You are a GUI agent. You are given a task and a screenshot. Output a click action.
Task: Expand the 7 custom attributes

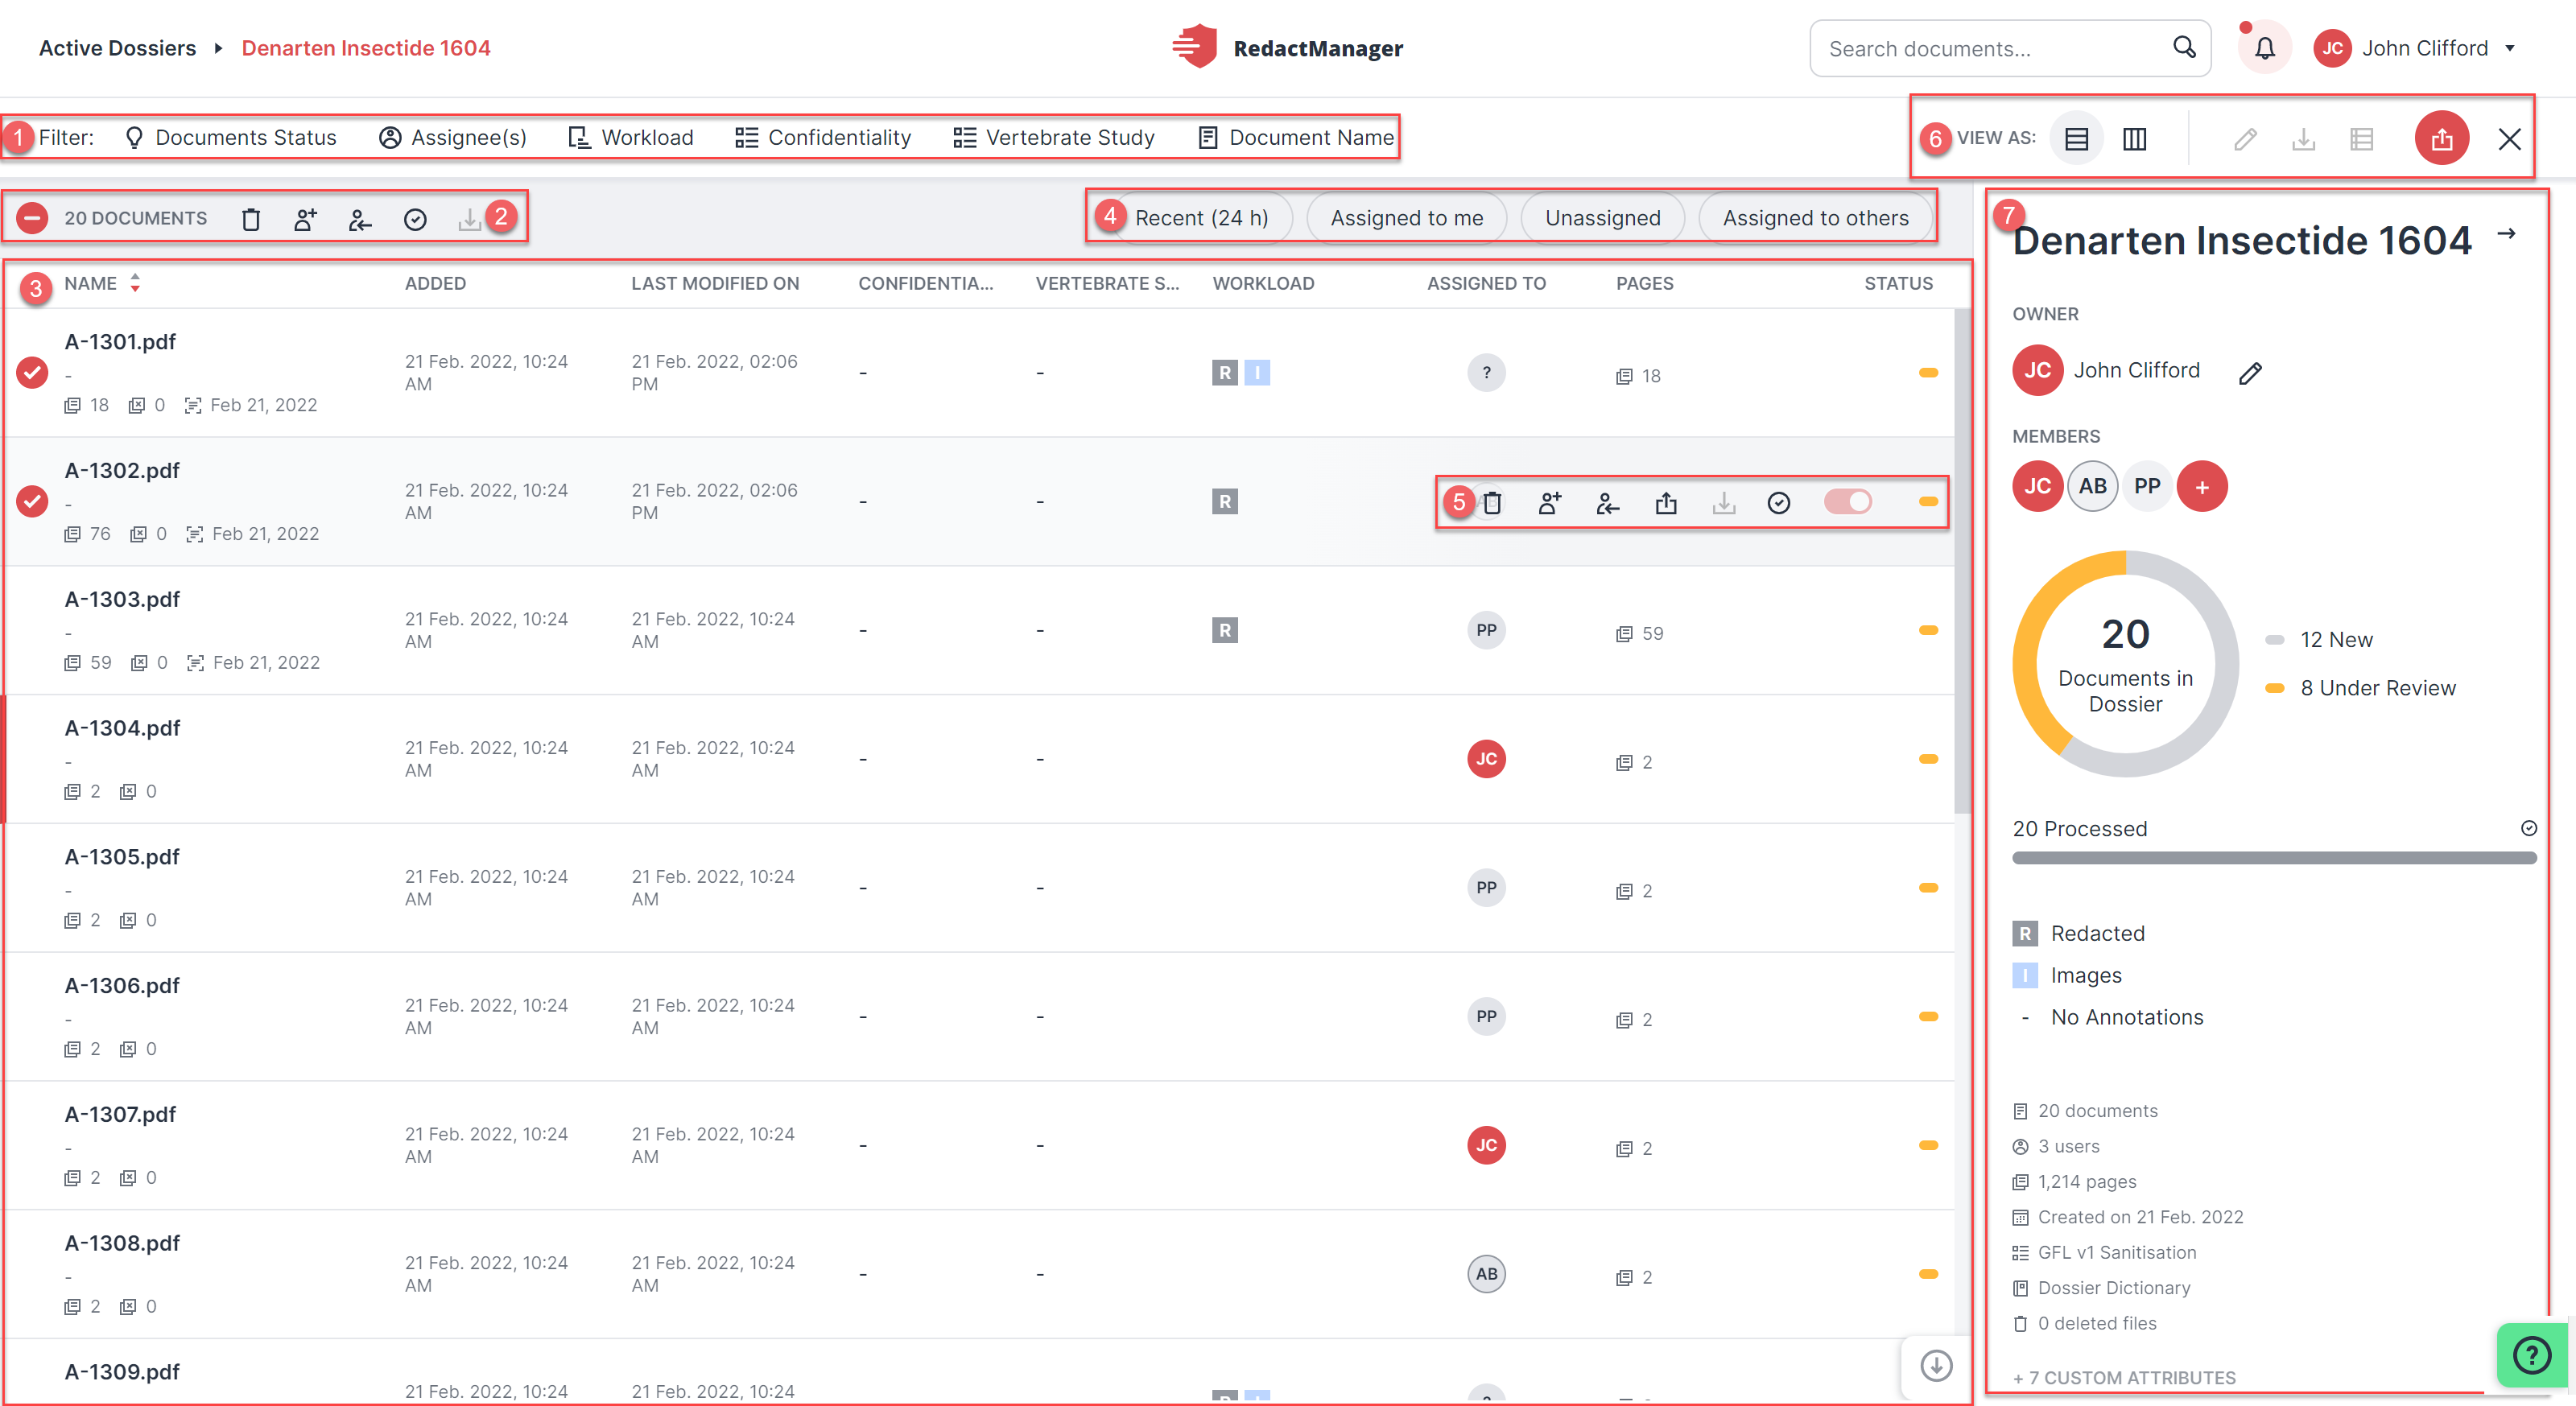click(2124, 1377)
